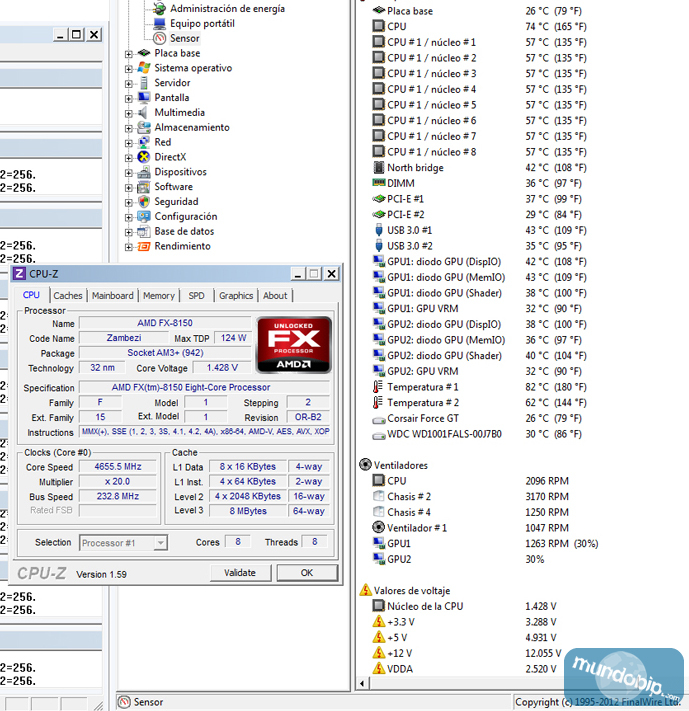
Task: Click the OK button in CPU-Z
Action: click(x=307, y=573)
